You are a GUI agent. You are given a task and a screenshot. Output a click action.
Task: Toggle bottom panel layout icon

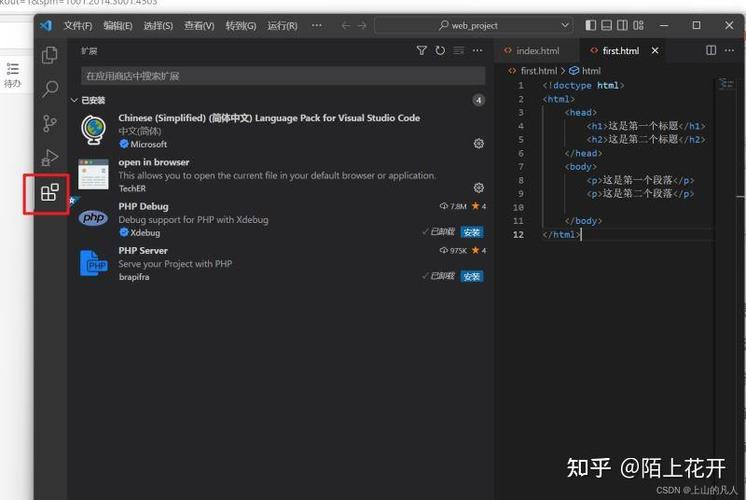pos(607,25)
